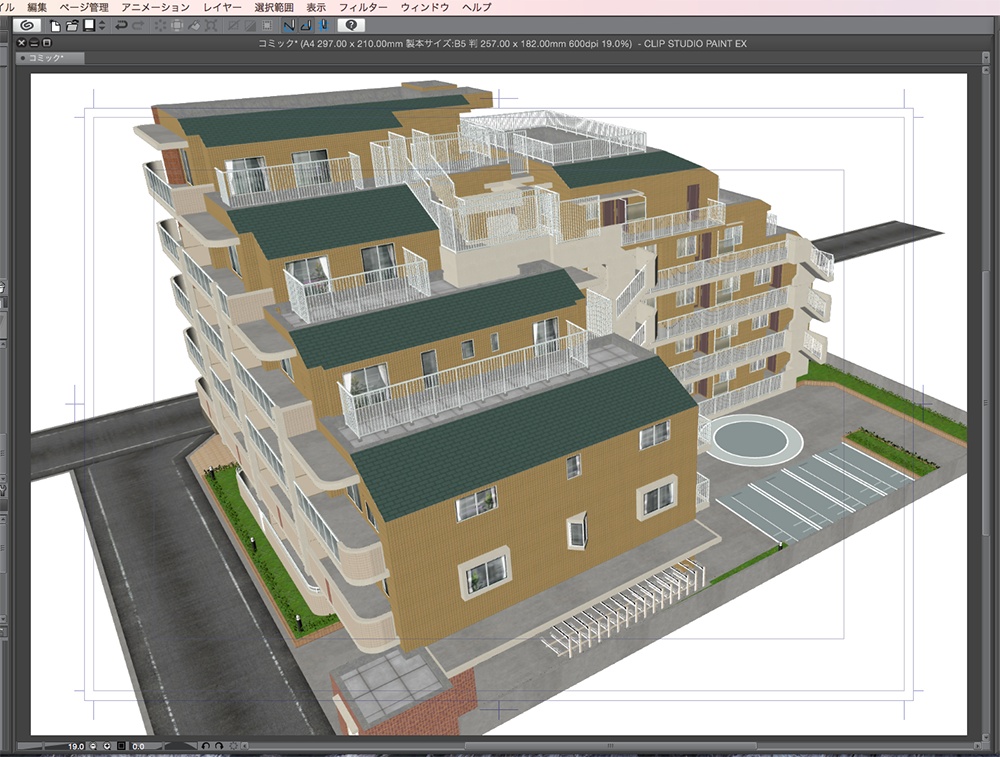1000x757 pixels.
Task: Click the Help question mark button in toolbar
Action: (351, 26)
